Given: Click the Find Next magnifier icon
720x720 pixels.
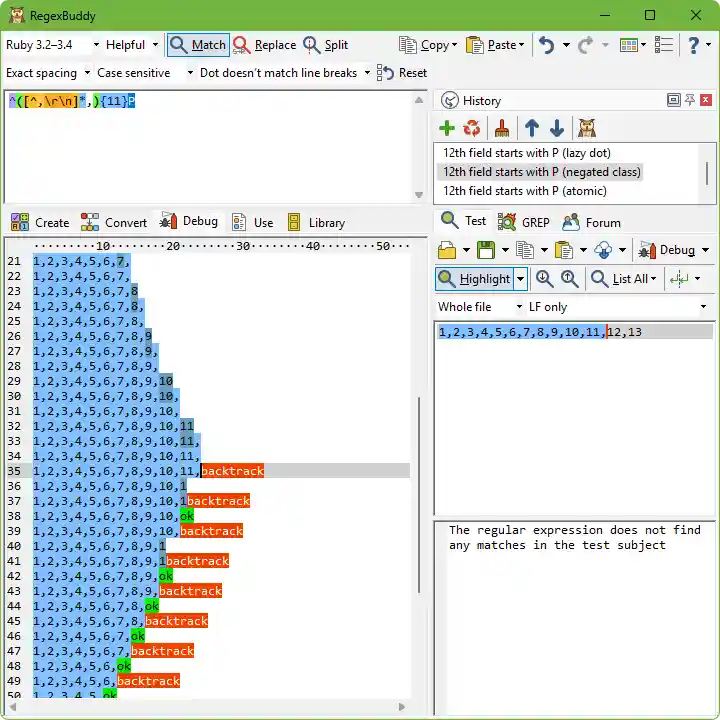Looking at the screenshot, I should 544,279.
